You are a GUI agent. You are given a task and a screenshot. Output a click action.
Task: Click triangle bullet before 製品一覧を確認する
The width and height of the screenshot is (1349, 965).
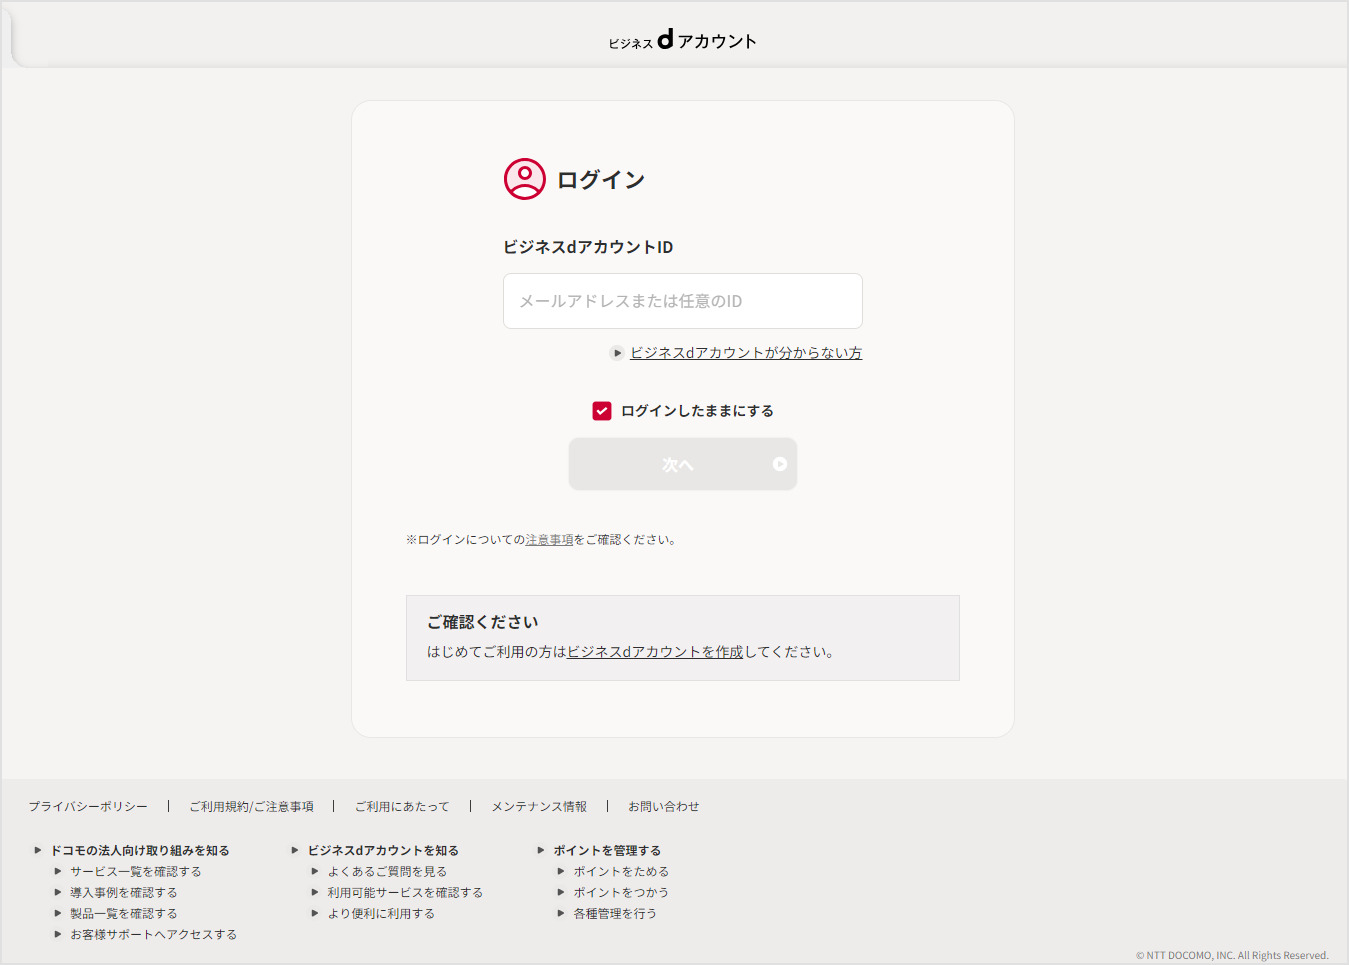pyautogui.click(x=58, y=914)
